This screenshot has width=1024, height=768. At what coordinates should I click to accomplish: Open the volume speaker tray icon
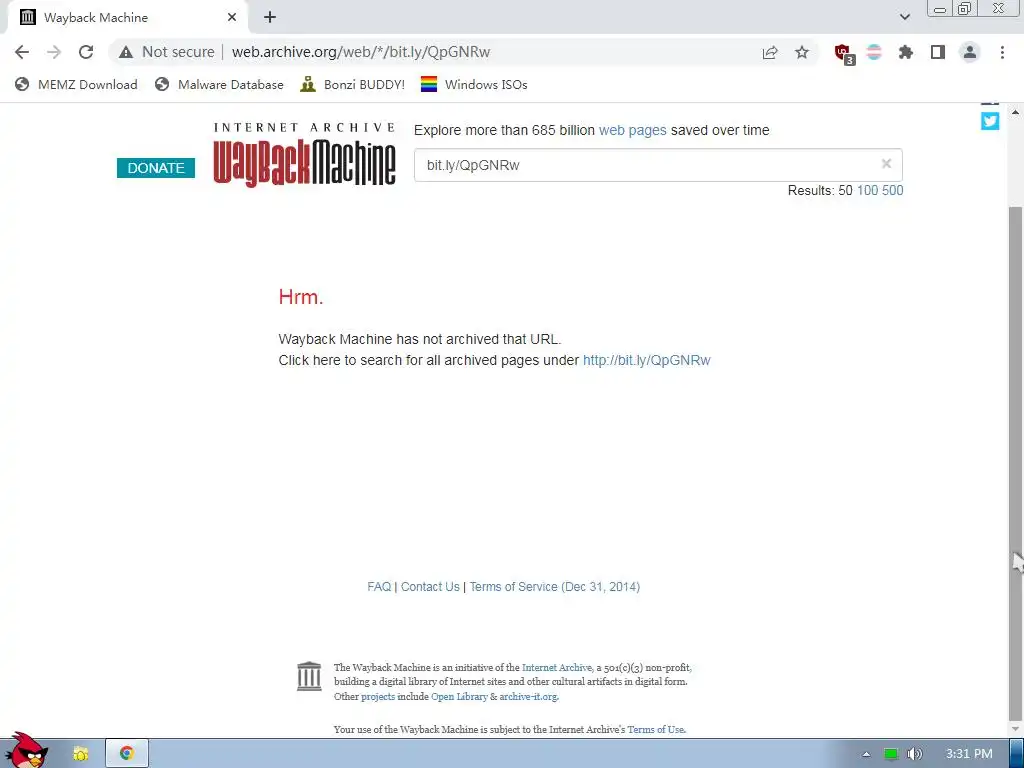pyautogui.click(x=915, y=754)
